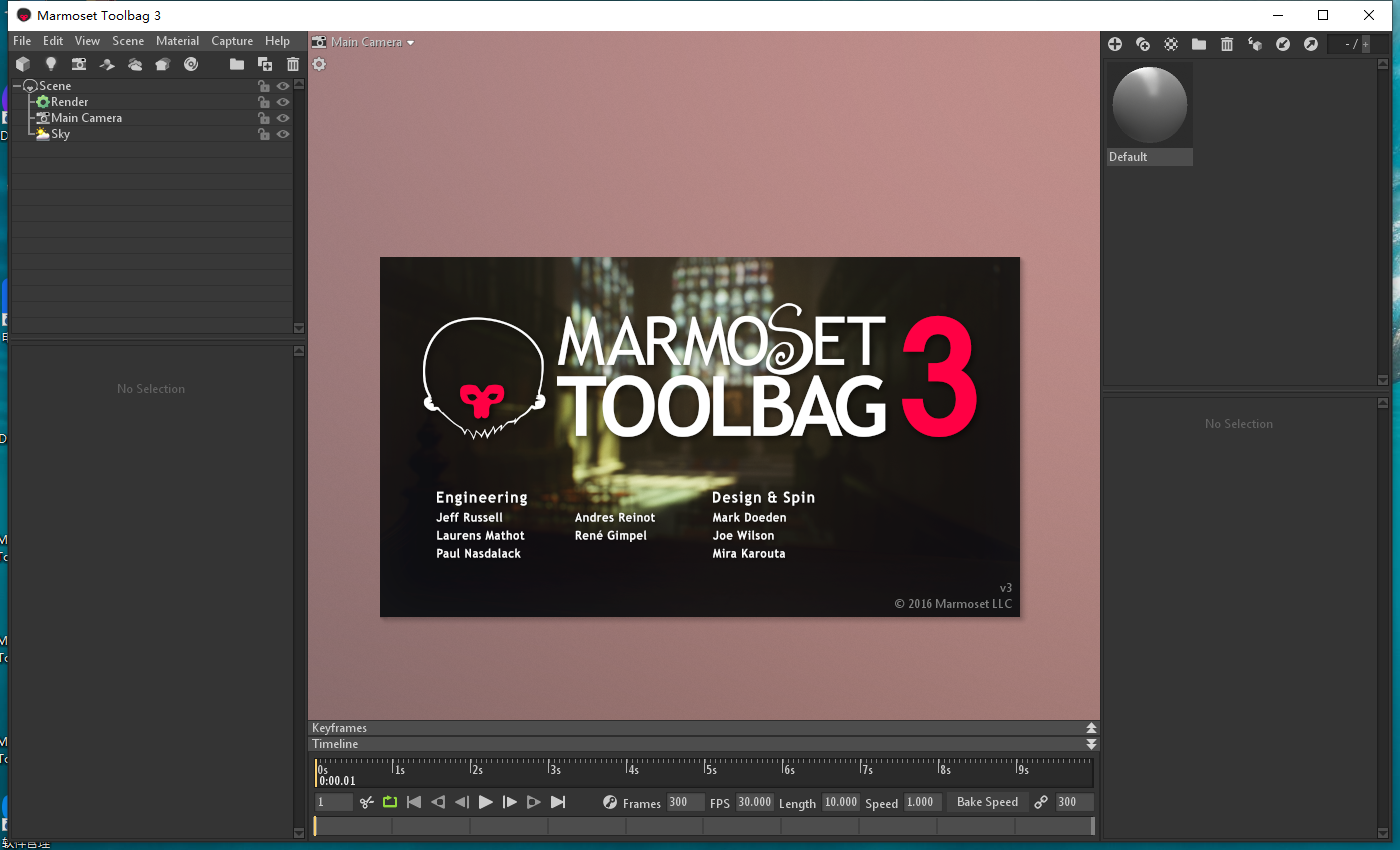Screen dimensions: 1400x850
Task: Toggle visibility of the Render row
Action: (x=283, y=102)
